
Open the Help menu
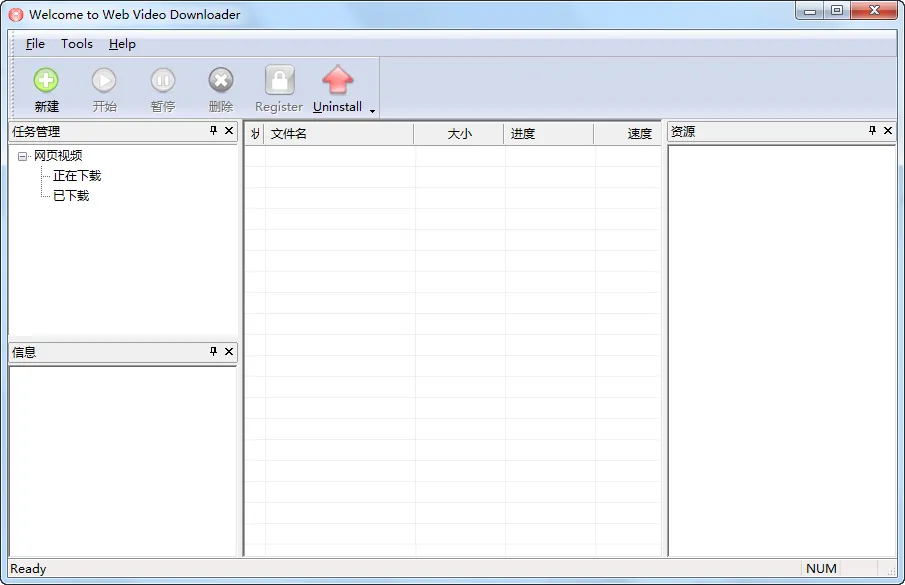click(x=122, y=44)
